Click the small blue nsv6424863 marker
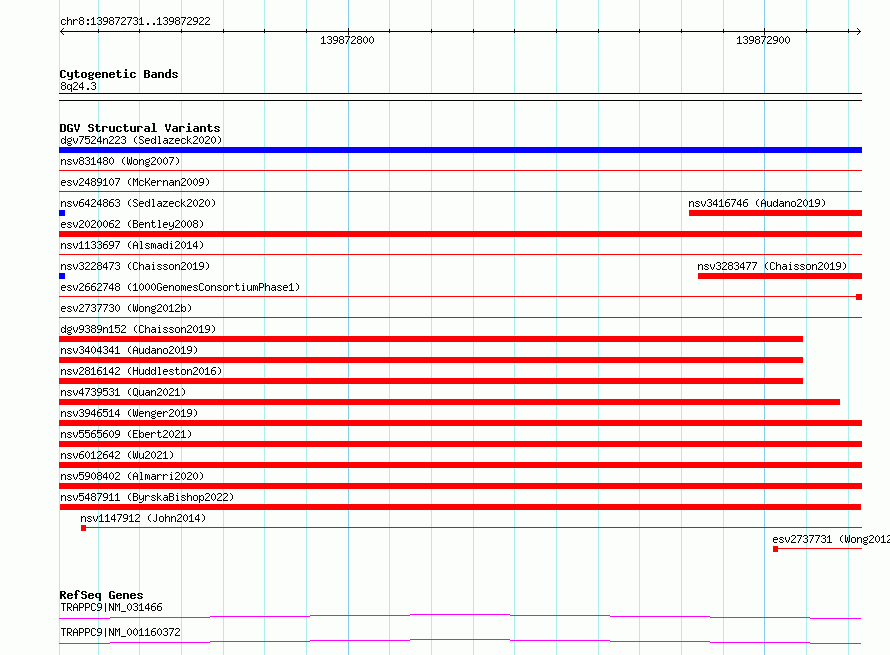 (62, 213)
